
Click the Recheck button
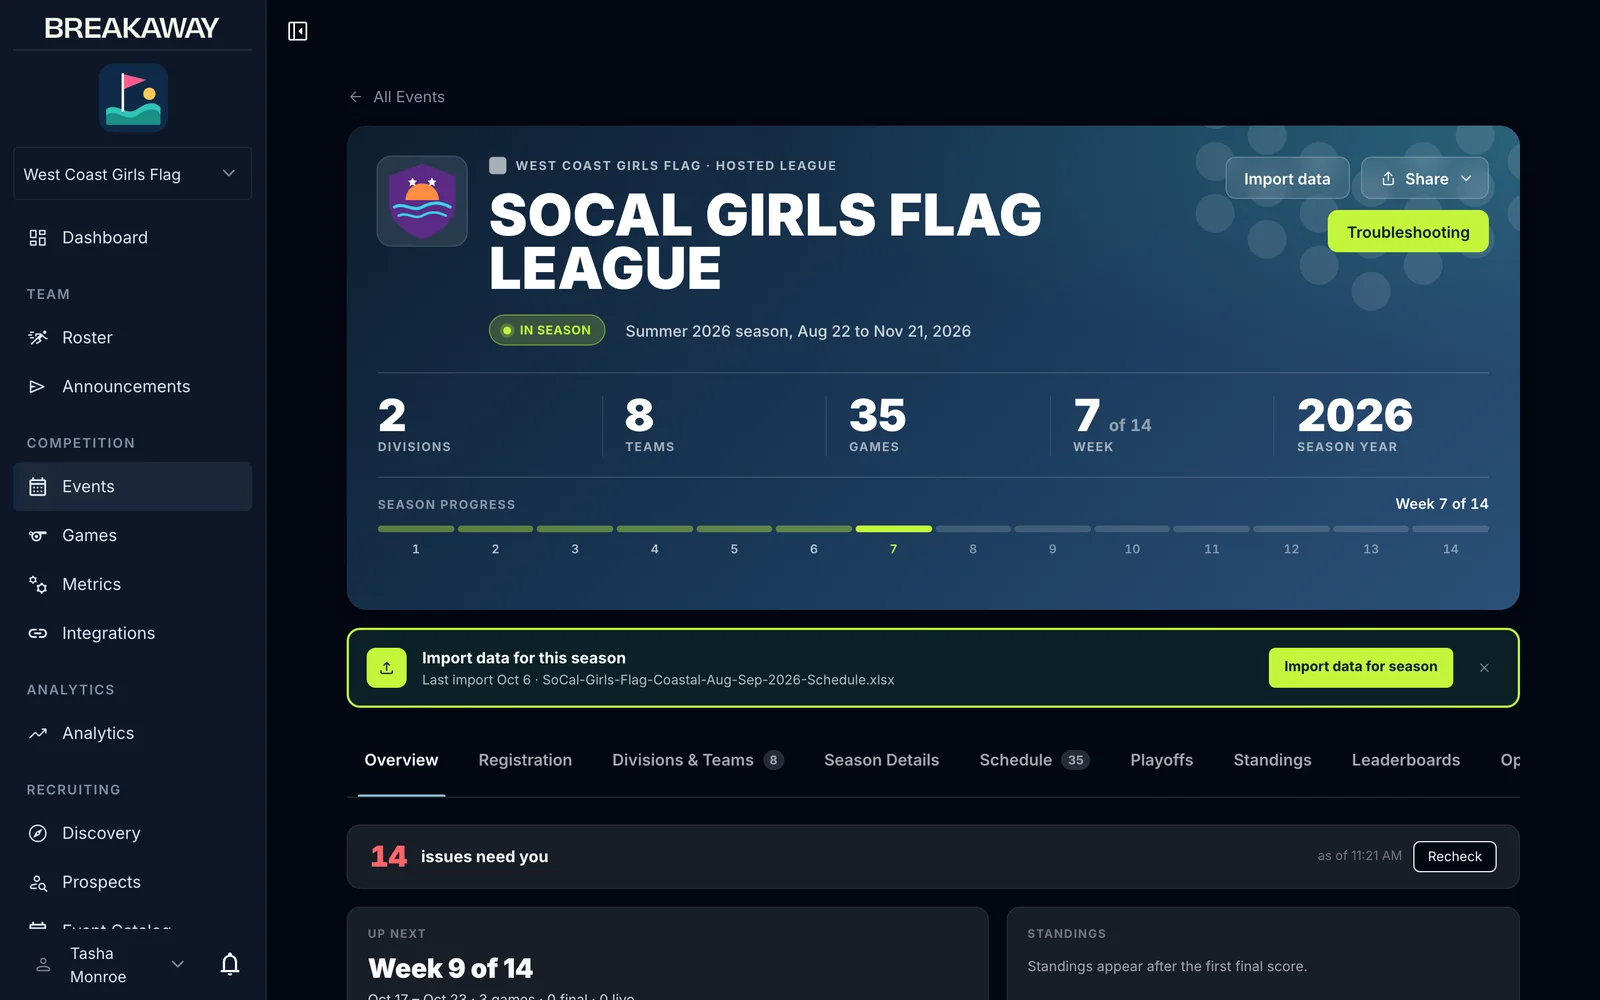[x=1454, y=857]
